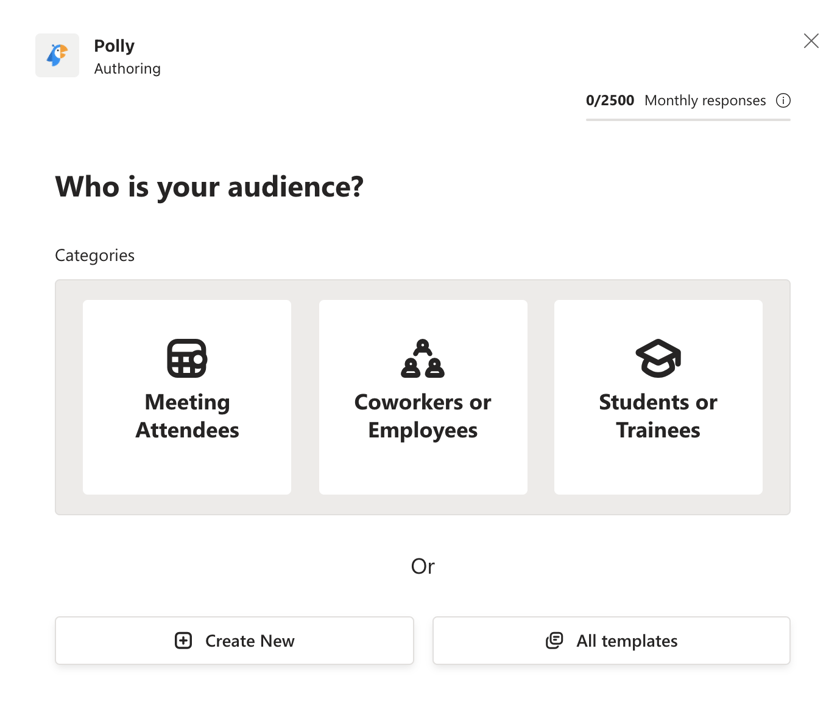Screen dimensions: 840x713
Task: Pick the Students or Trainees audience
Action: point(658,397)
